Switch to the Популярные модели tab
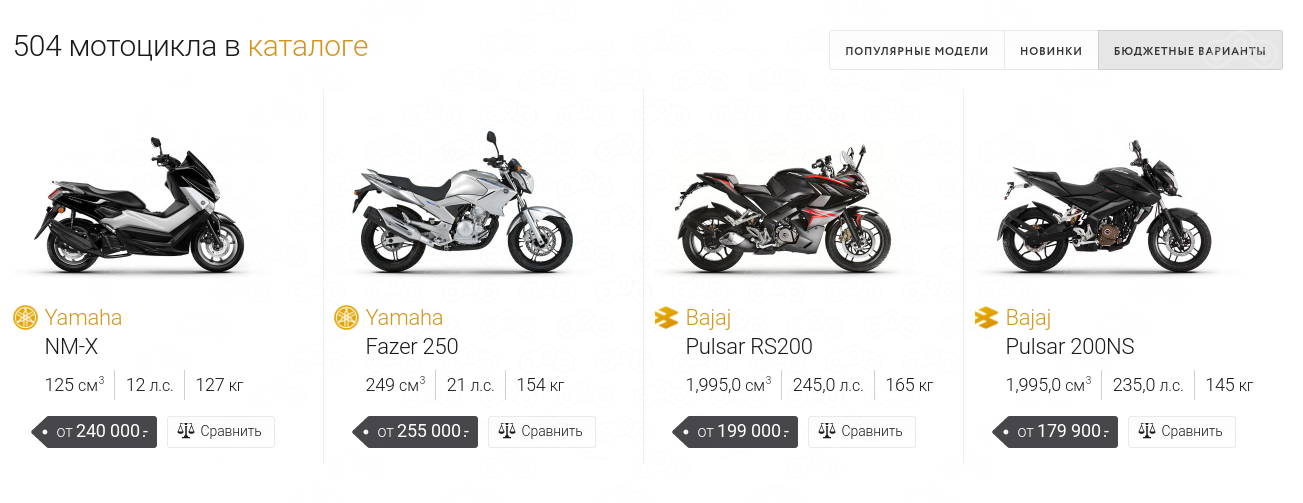This screenshot has width=1303, height=503. (916, 50)
